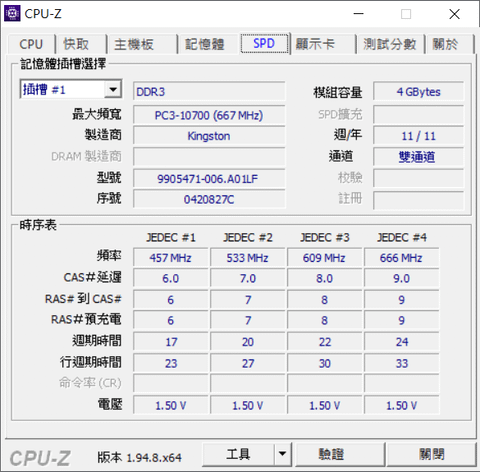Click the Kingston manufacturer value

(209, 136)
